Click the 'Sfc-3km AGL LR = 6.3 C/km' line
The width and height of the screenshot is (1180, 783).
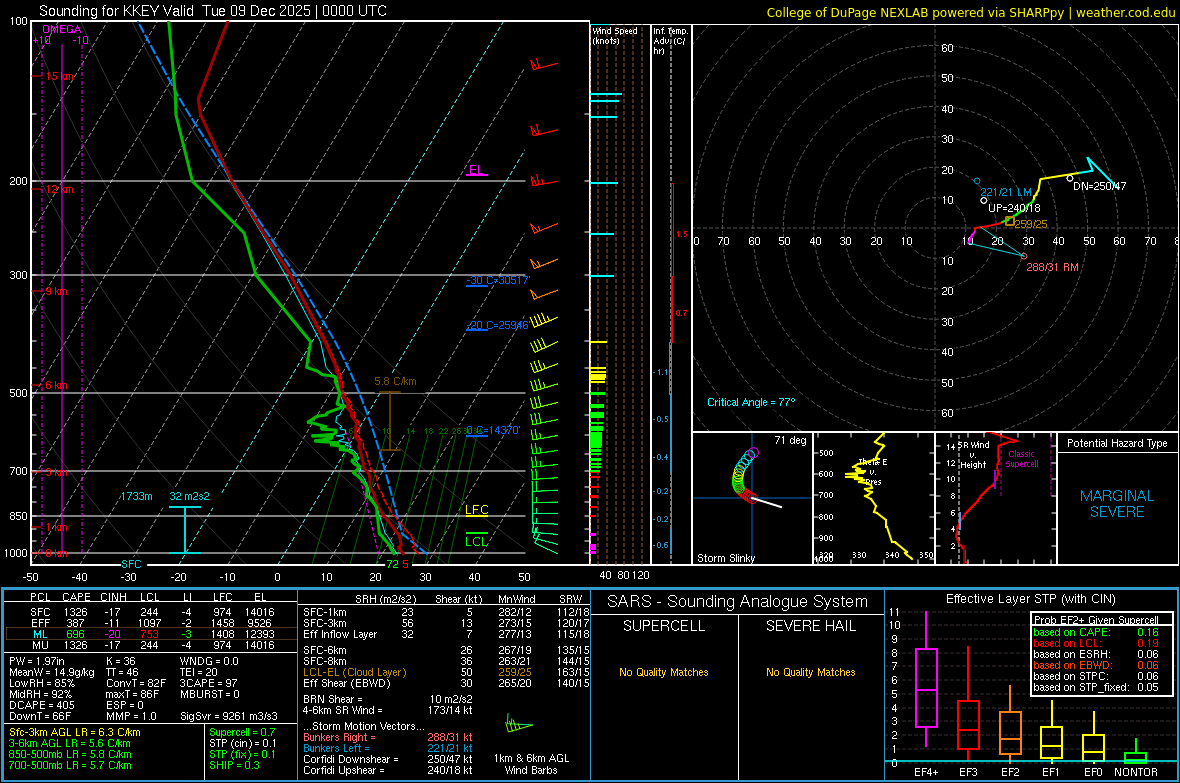(75, 732)
